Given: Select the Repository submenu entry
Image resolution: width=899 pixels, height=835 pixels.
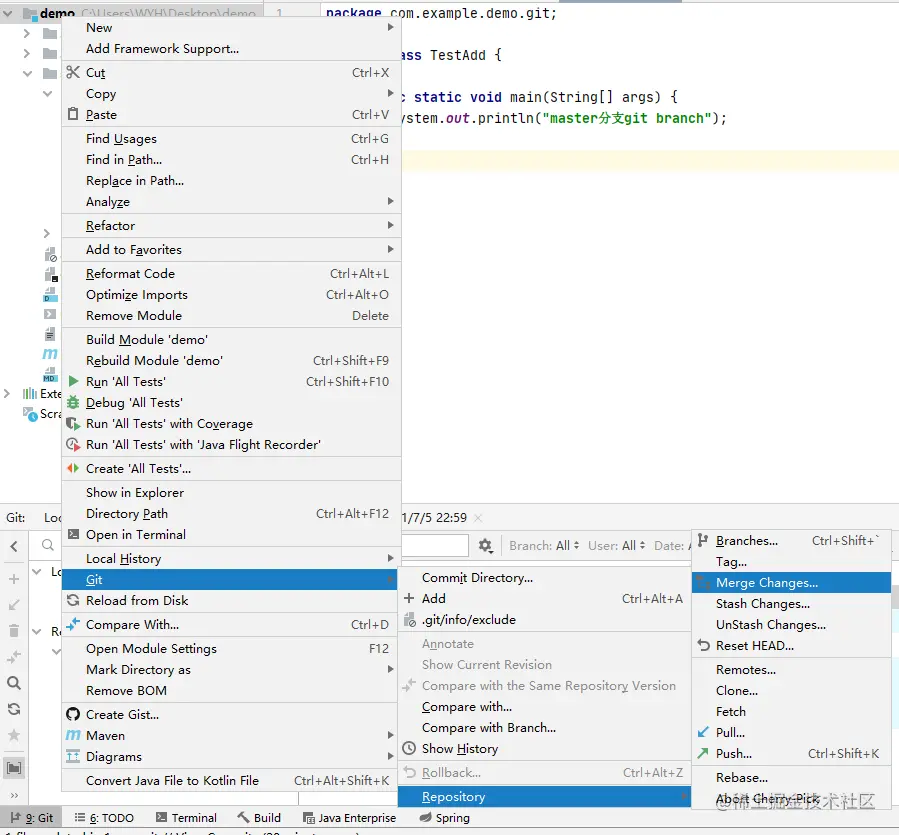Looking at the screenshot, I should coord(545,797).
